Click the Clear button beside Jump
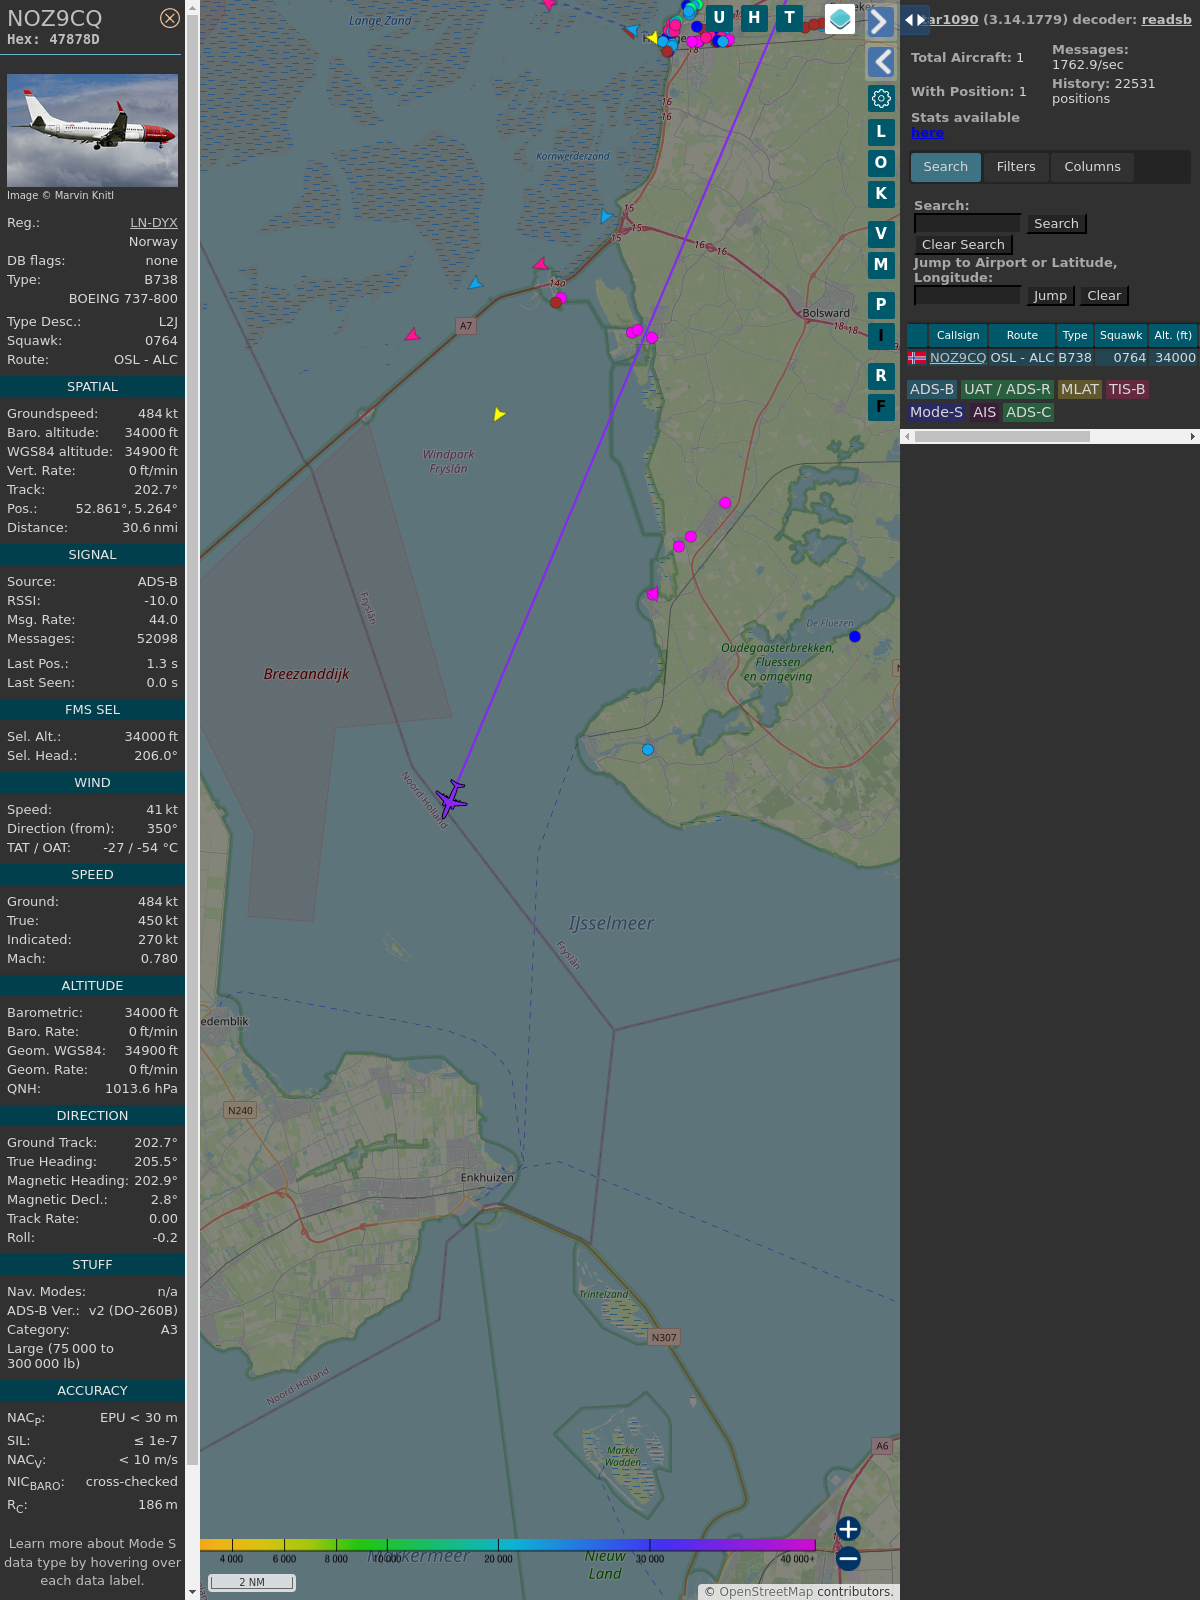1200x1600 pixels. point(1104,296)
